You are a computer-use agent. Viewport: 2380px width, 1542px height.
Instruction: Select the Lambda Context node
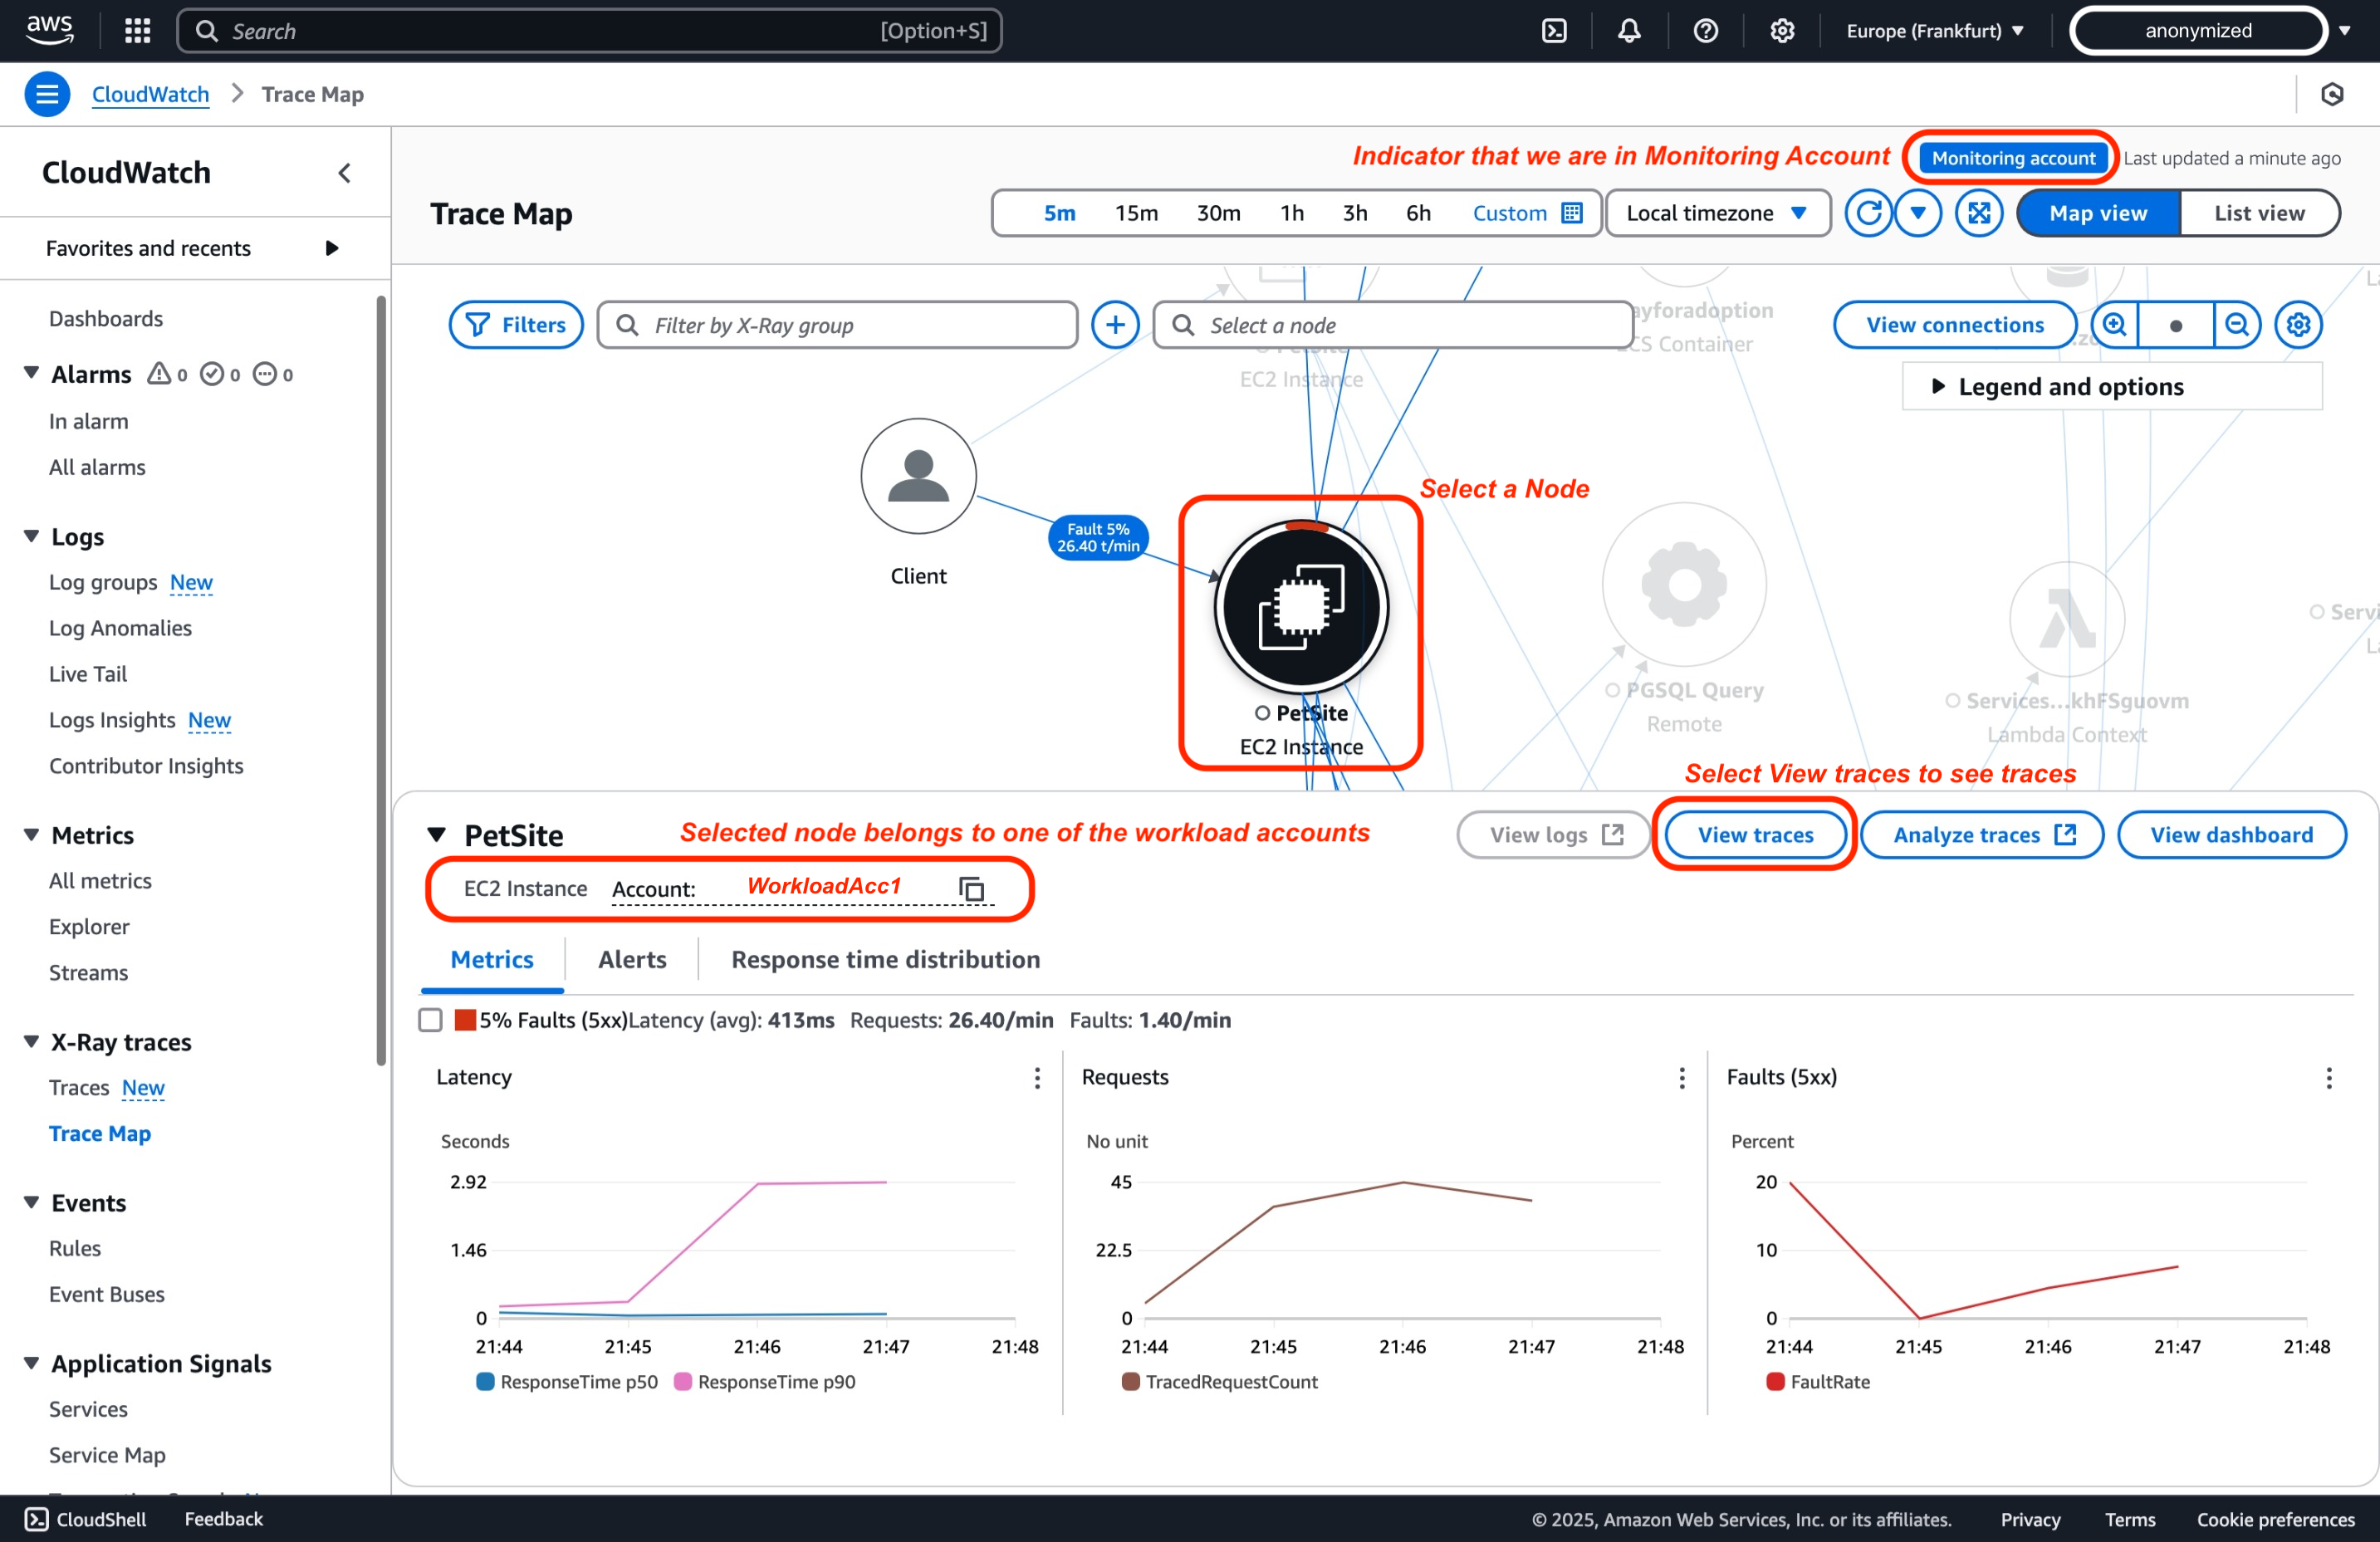pos(2067,619)
